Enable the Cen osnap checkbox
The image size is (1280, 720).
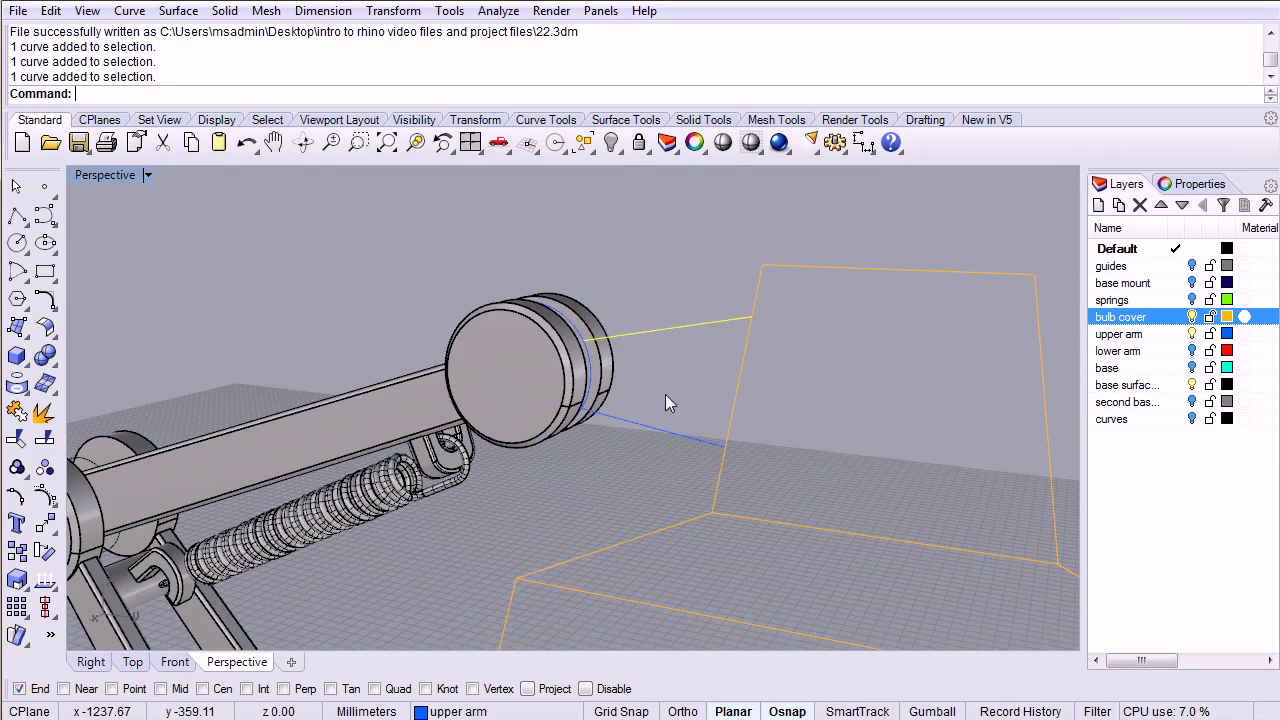(x=203, y=689)
